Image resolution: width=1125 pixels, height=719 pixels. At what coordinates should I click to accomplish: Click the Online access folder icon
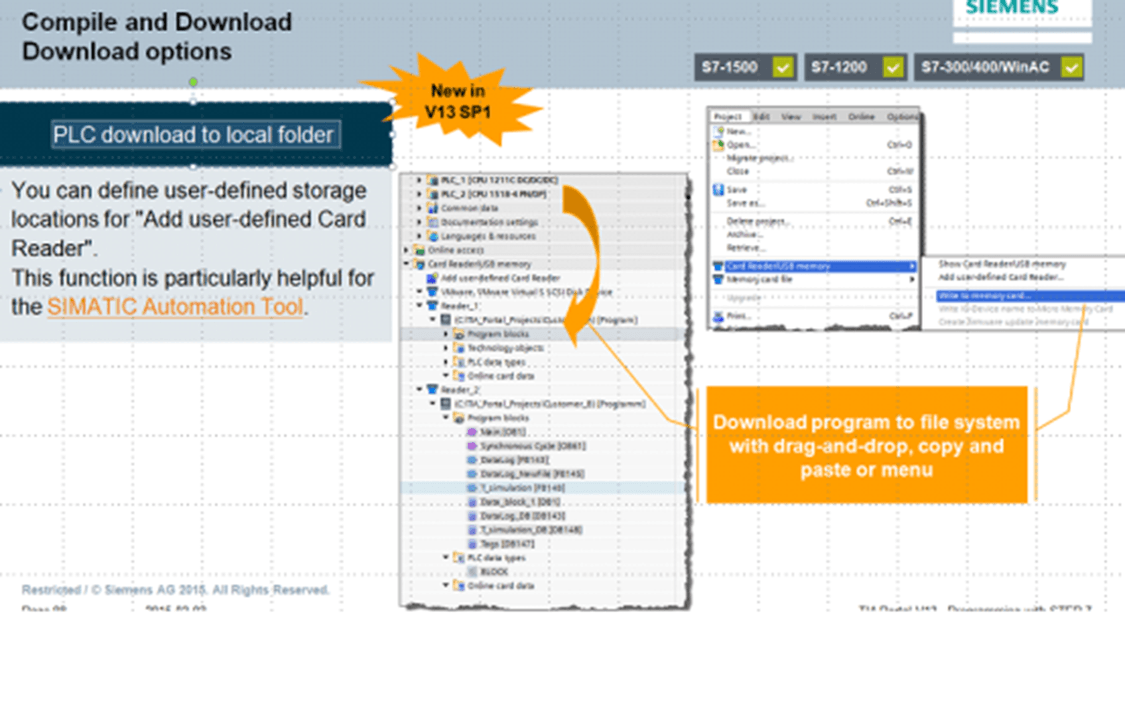point(420,250)
